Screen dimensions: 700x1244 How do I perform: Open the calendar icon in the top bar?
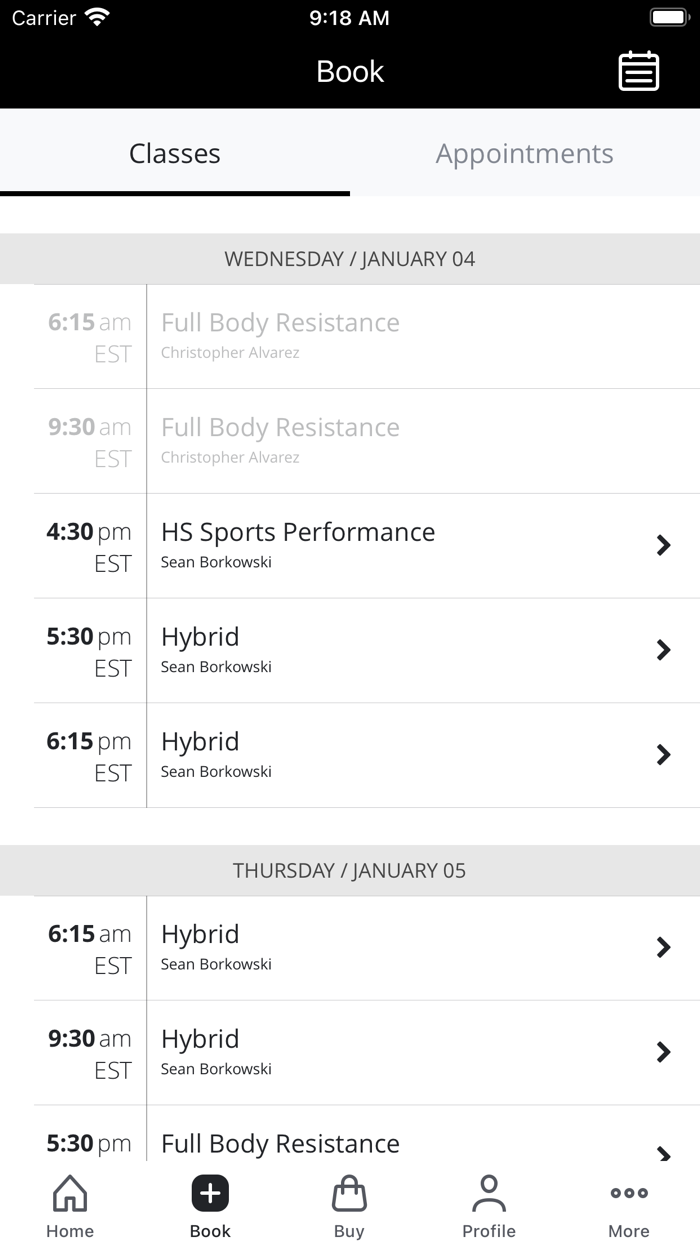[639, 71]
